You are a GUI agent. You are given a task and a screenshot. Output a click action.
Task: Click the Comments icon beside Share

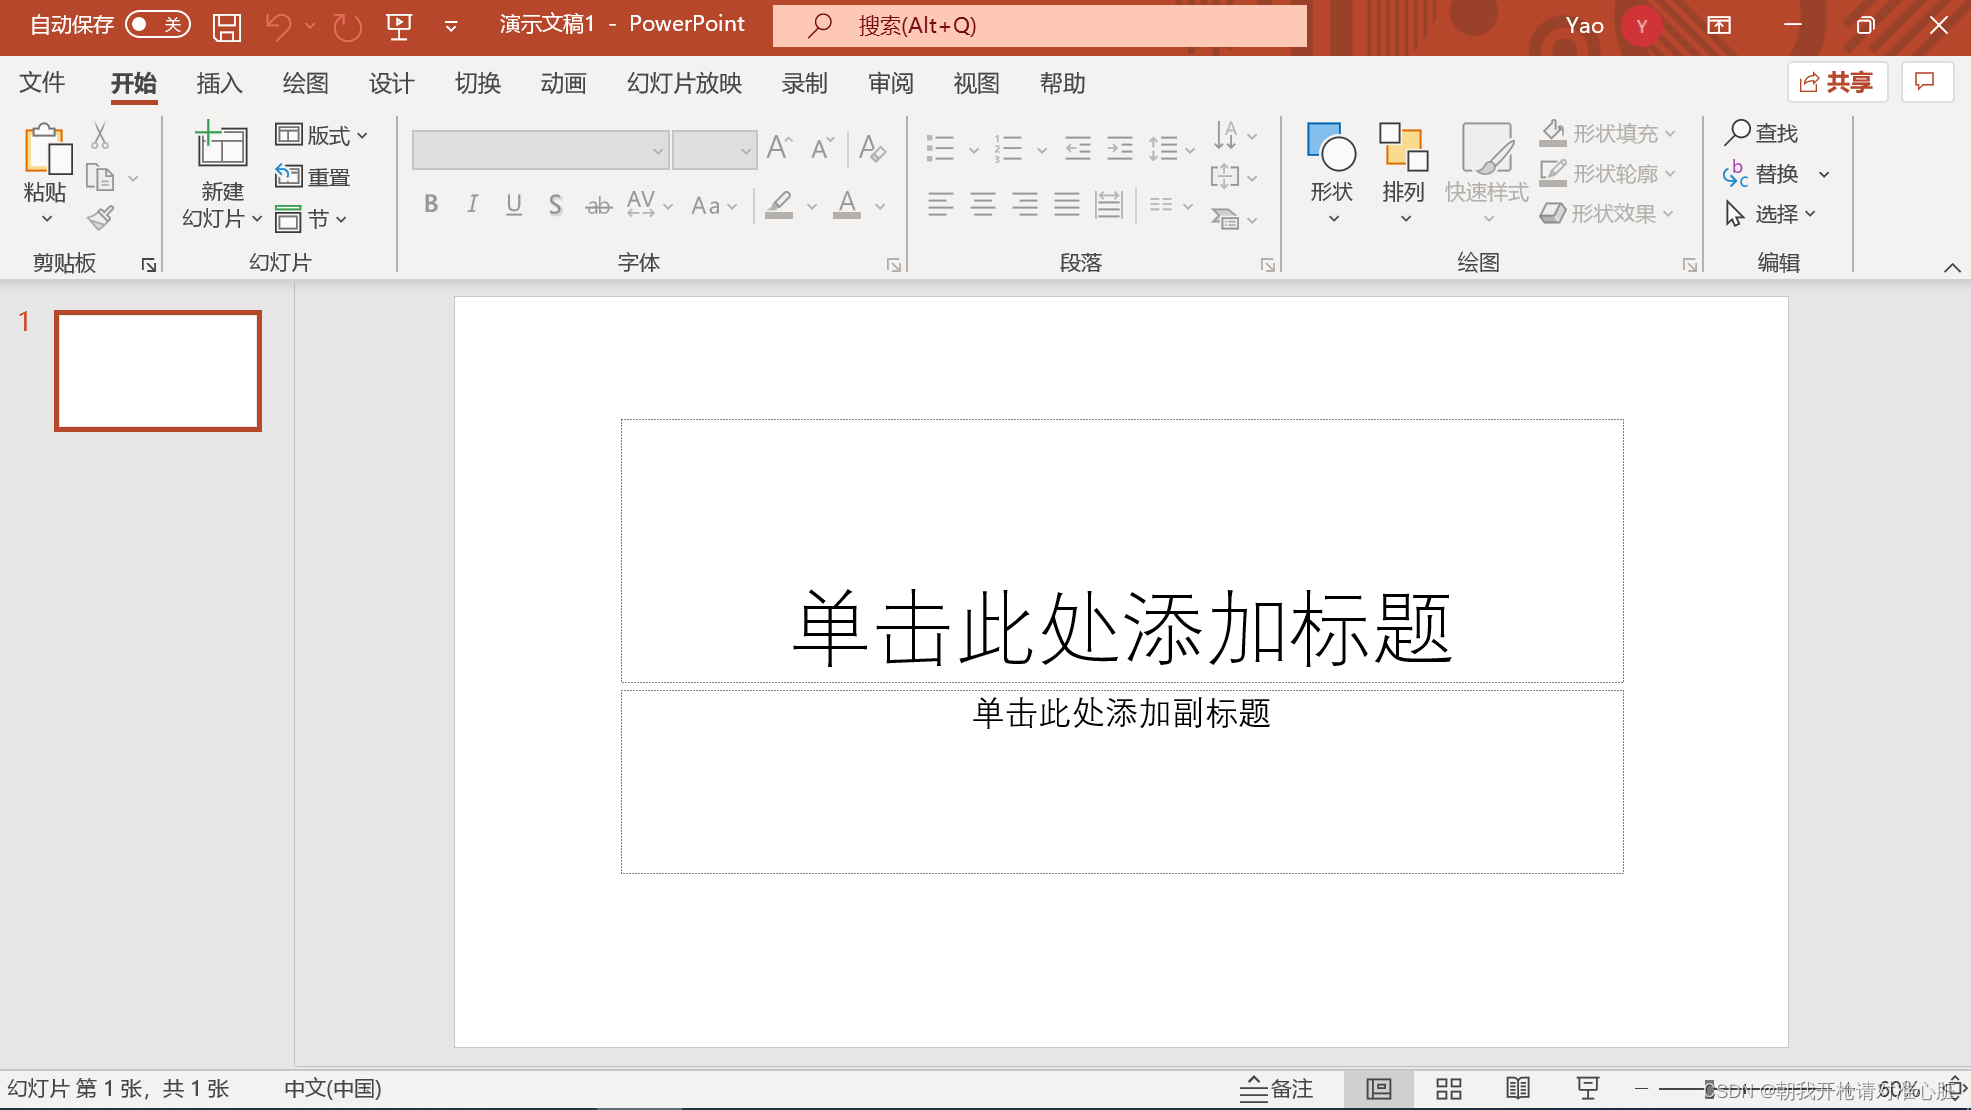(1925, 82)
